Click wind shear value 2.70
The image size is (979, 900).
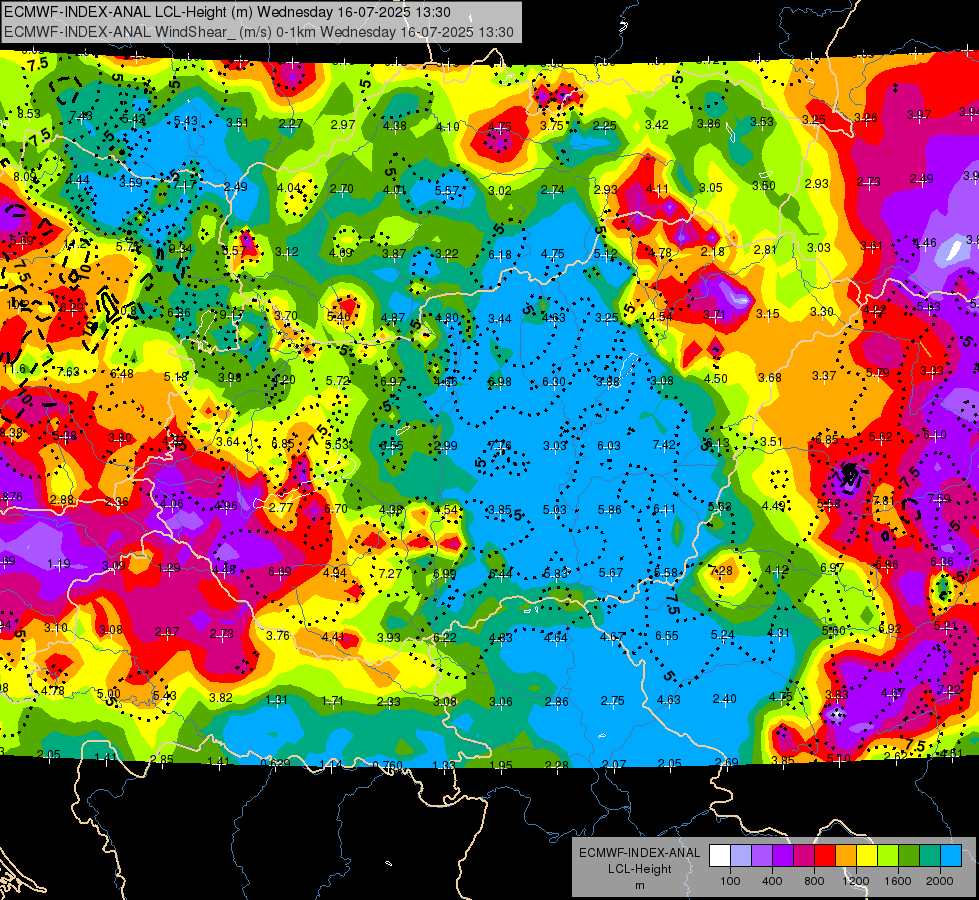pos(342,189)
